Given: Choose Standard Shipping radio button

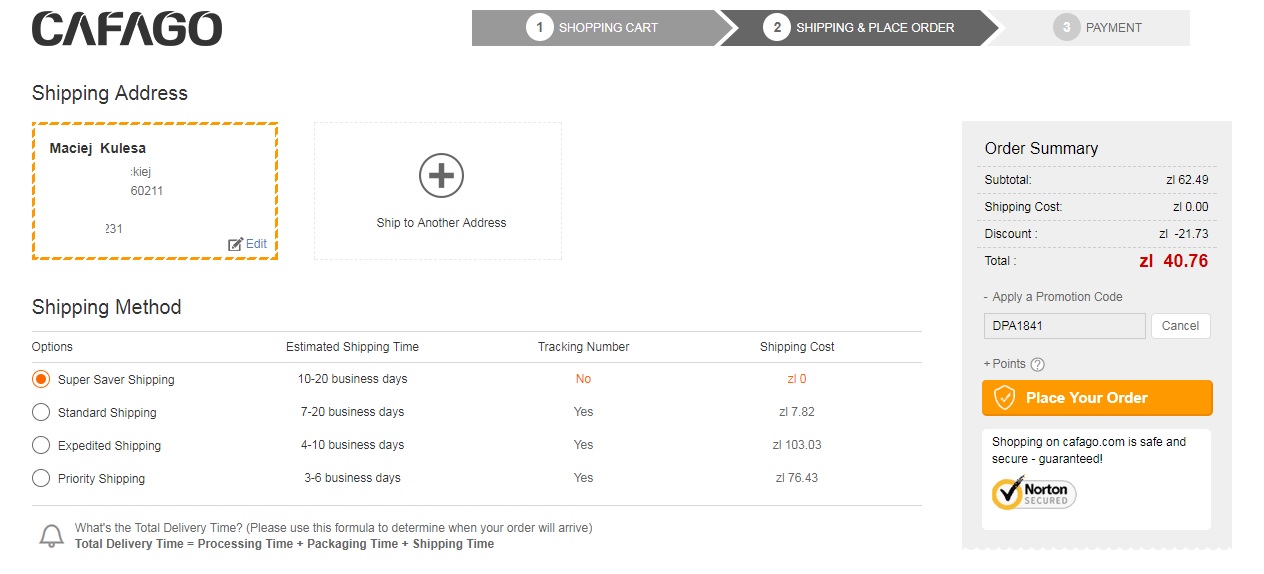Looking at the screenshot, I should point(41,412).
